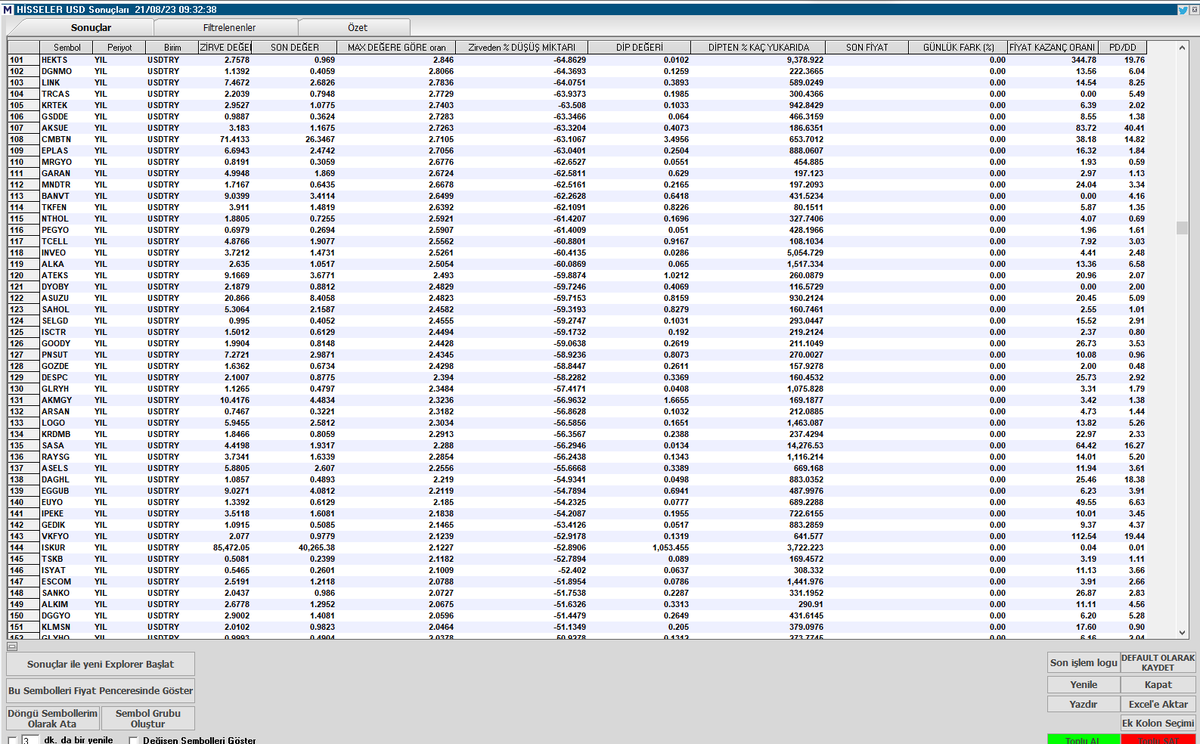Select the ASELS symbol cell
This screenshot has height=744, width=1200.
coord(66,467)
